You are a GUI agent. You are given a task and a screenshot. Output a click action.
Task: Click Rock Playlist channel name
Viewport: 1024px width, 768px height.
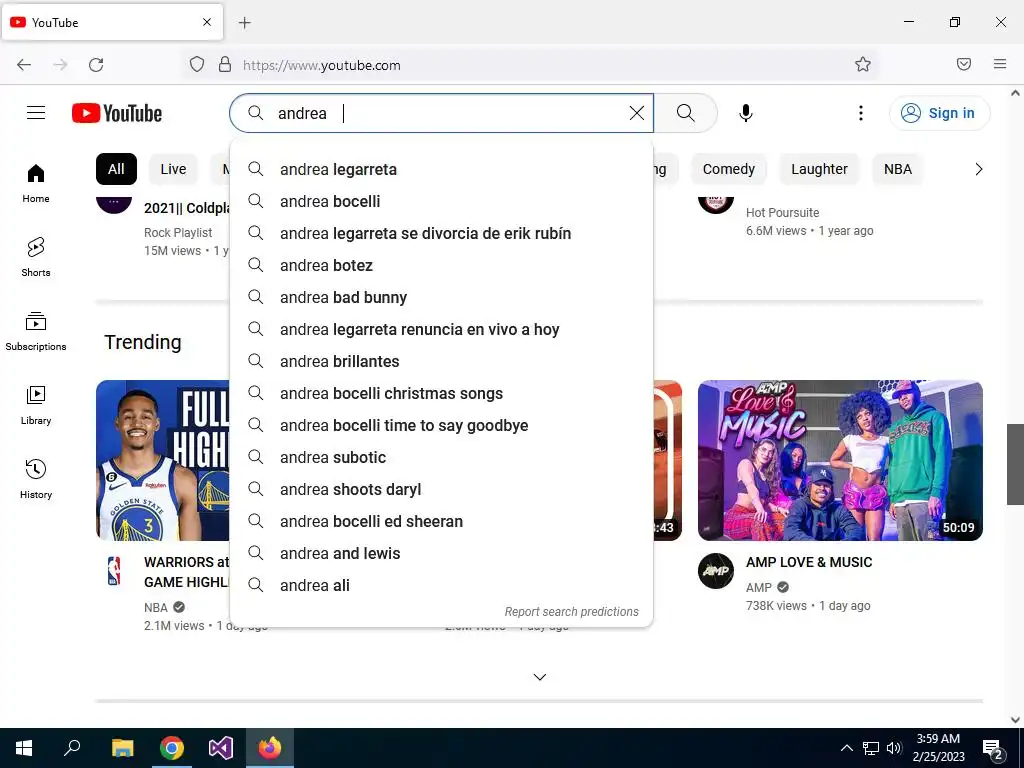click(178, 232)
